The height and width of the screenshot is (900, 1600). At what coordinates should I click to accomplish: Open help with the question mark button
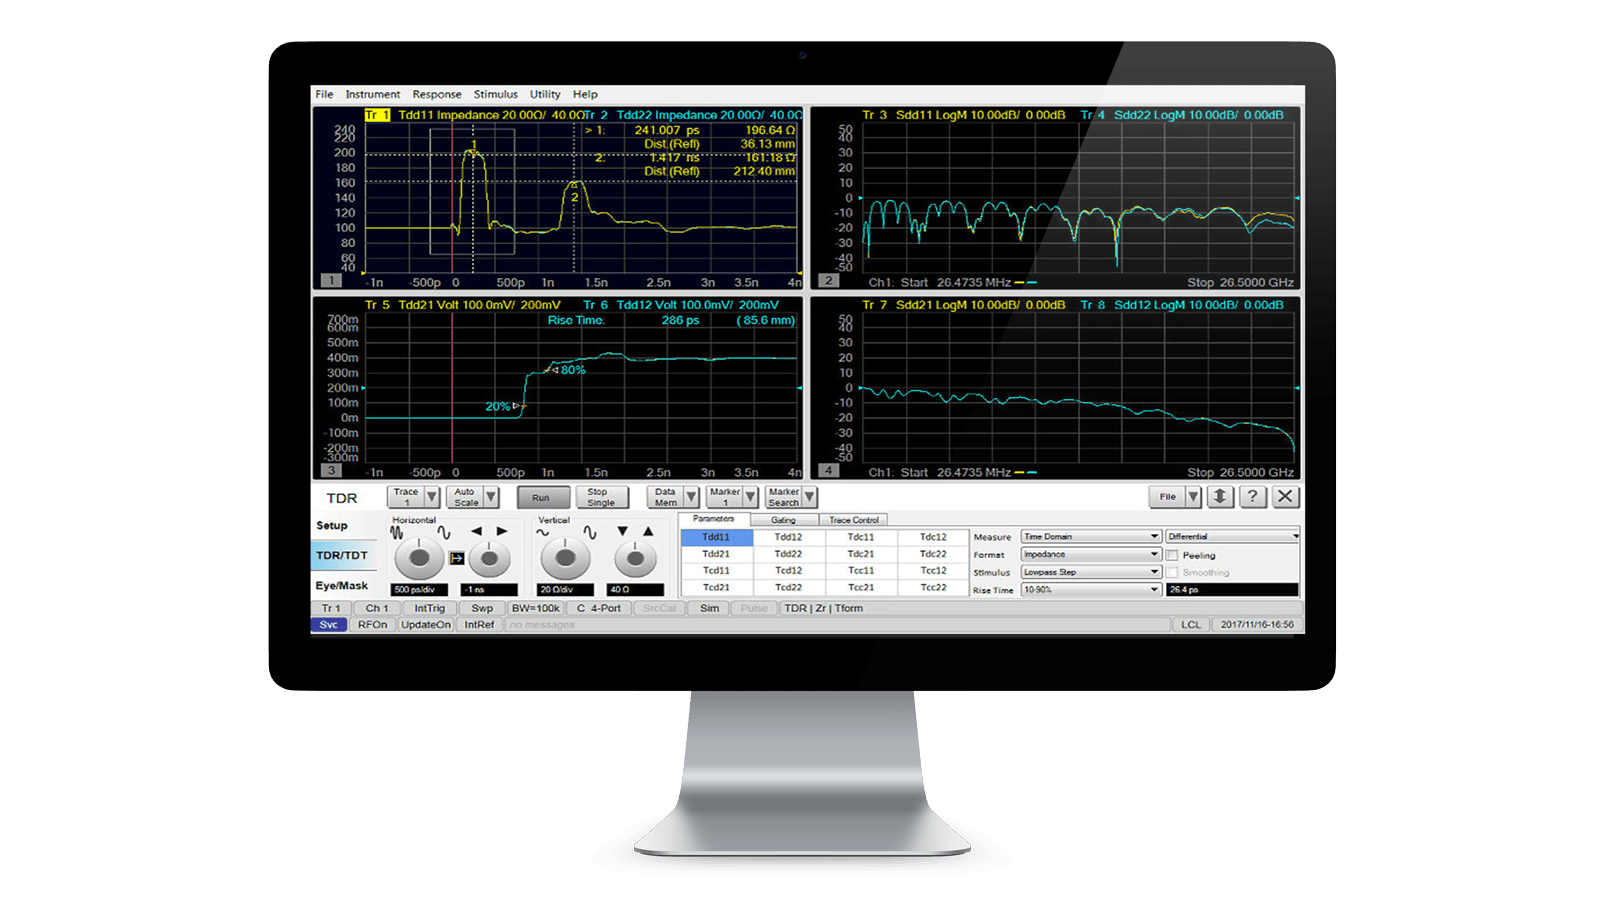[1253, 497]
